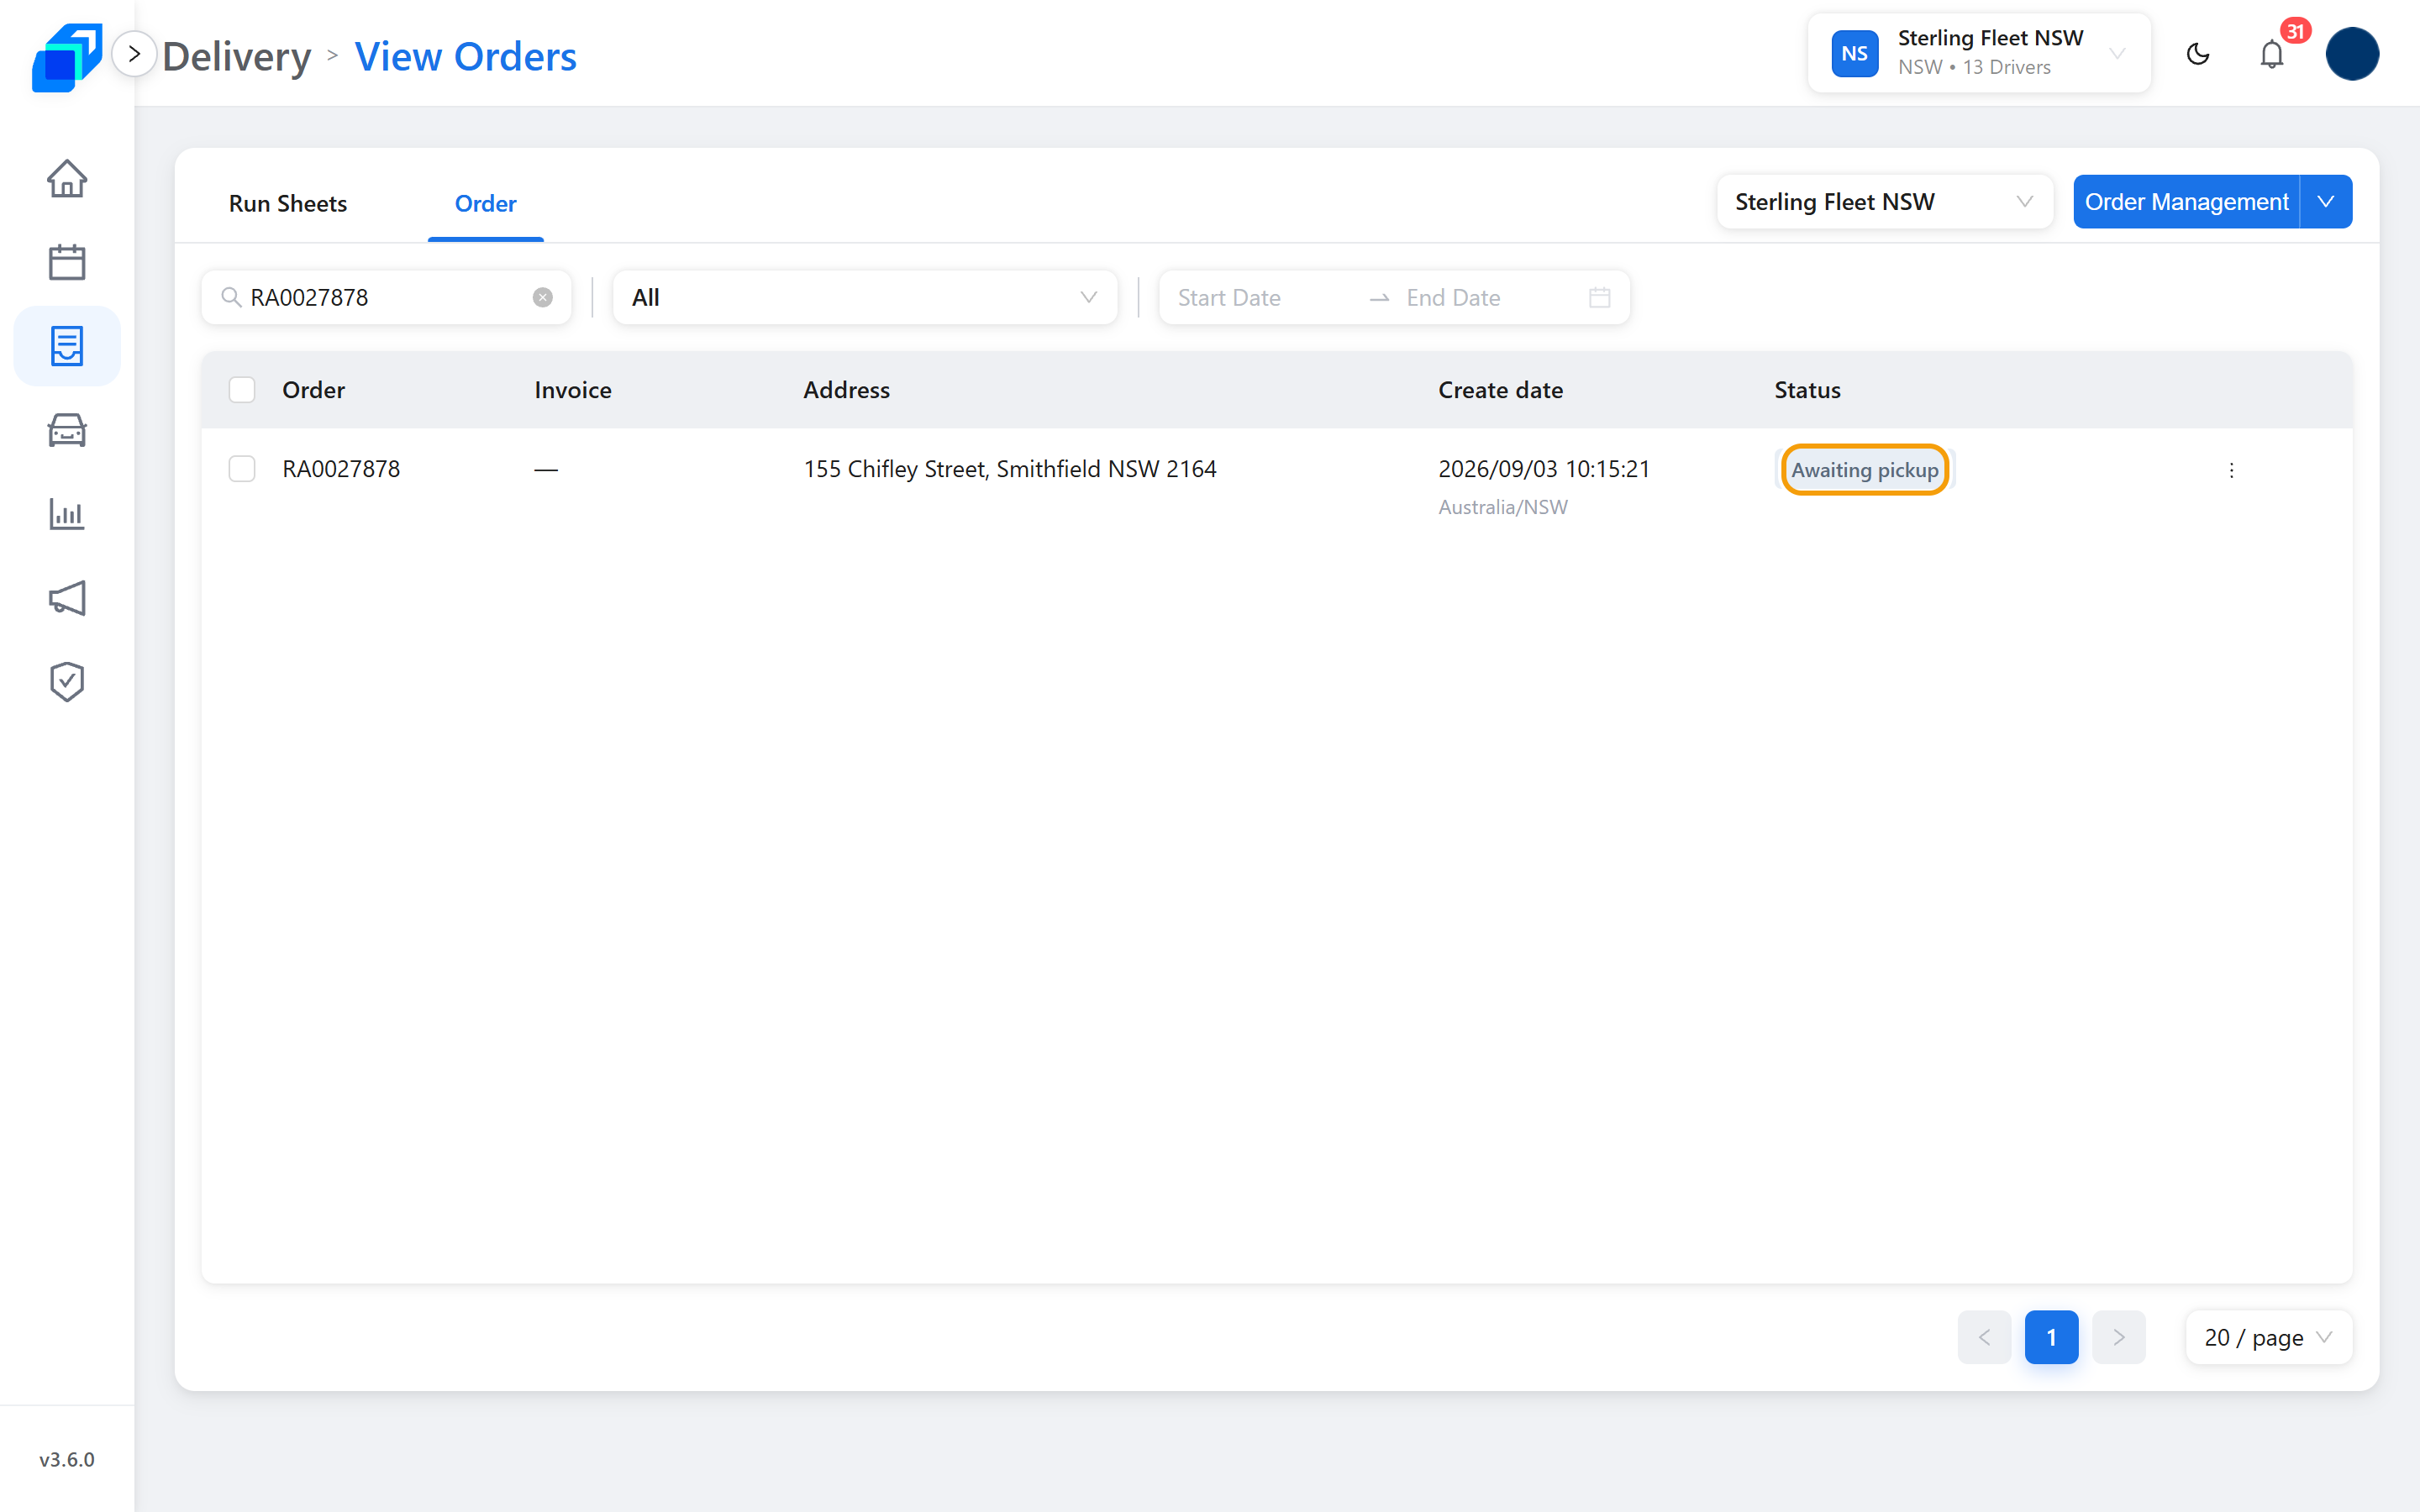Image resolution: width=2420 pixels, height=1512 pixels.
Task: Open the shield checkmark sidebar icon
Action: [x=67, y=682]
